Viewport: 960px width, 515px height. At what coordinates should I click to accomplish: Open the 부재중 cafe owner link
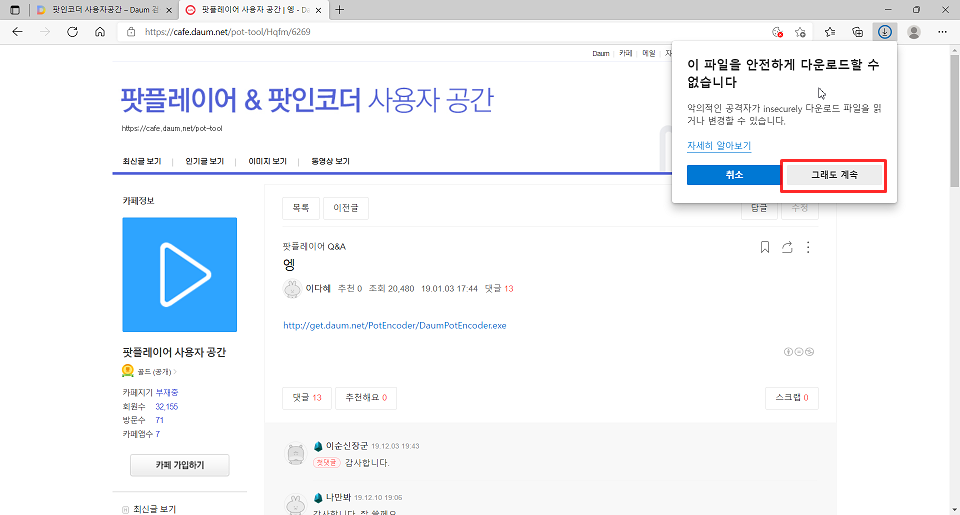(167, 392)
